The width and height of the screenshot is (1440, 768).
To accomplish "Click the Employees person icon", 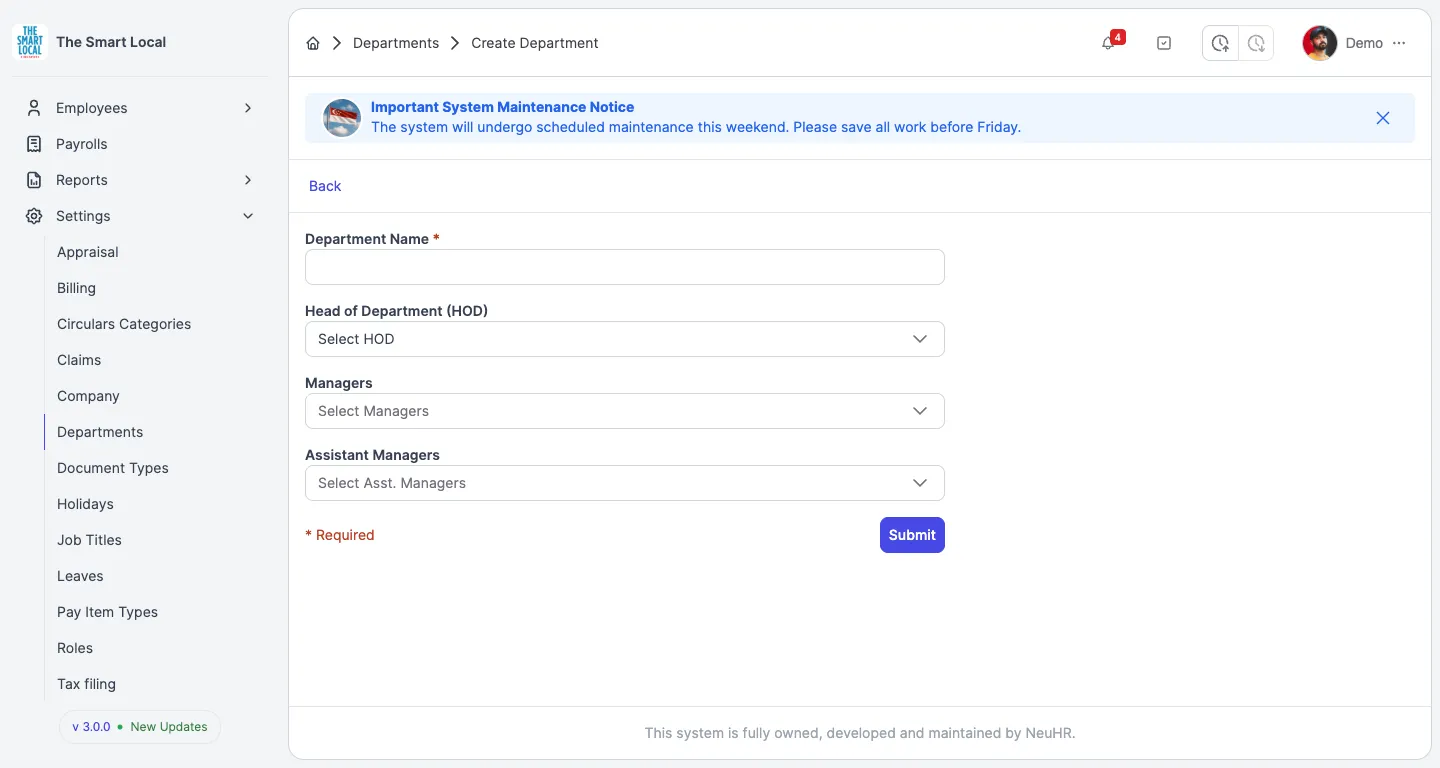I will [34, 108].
